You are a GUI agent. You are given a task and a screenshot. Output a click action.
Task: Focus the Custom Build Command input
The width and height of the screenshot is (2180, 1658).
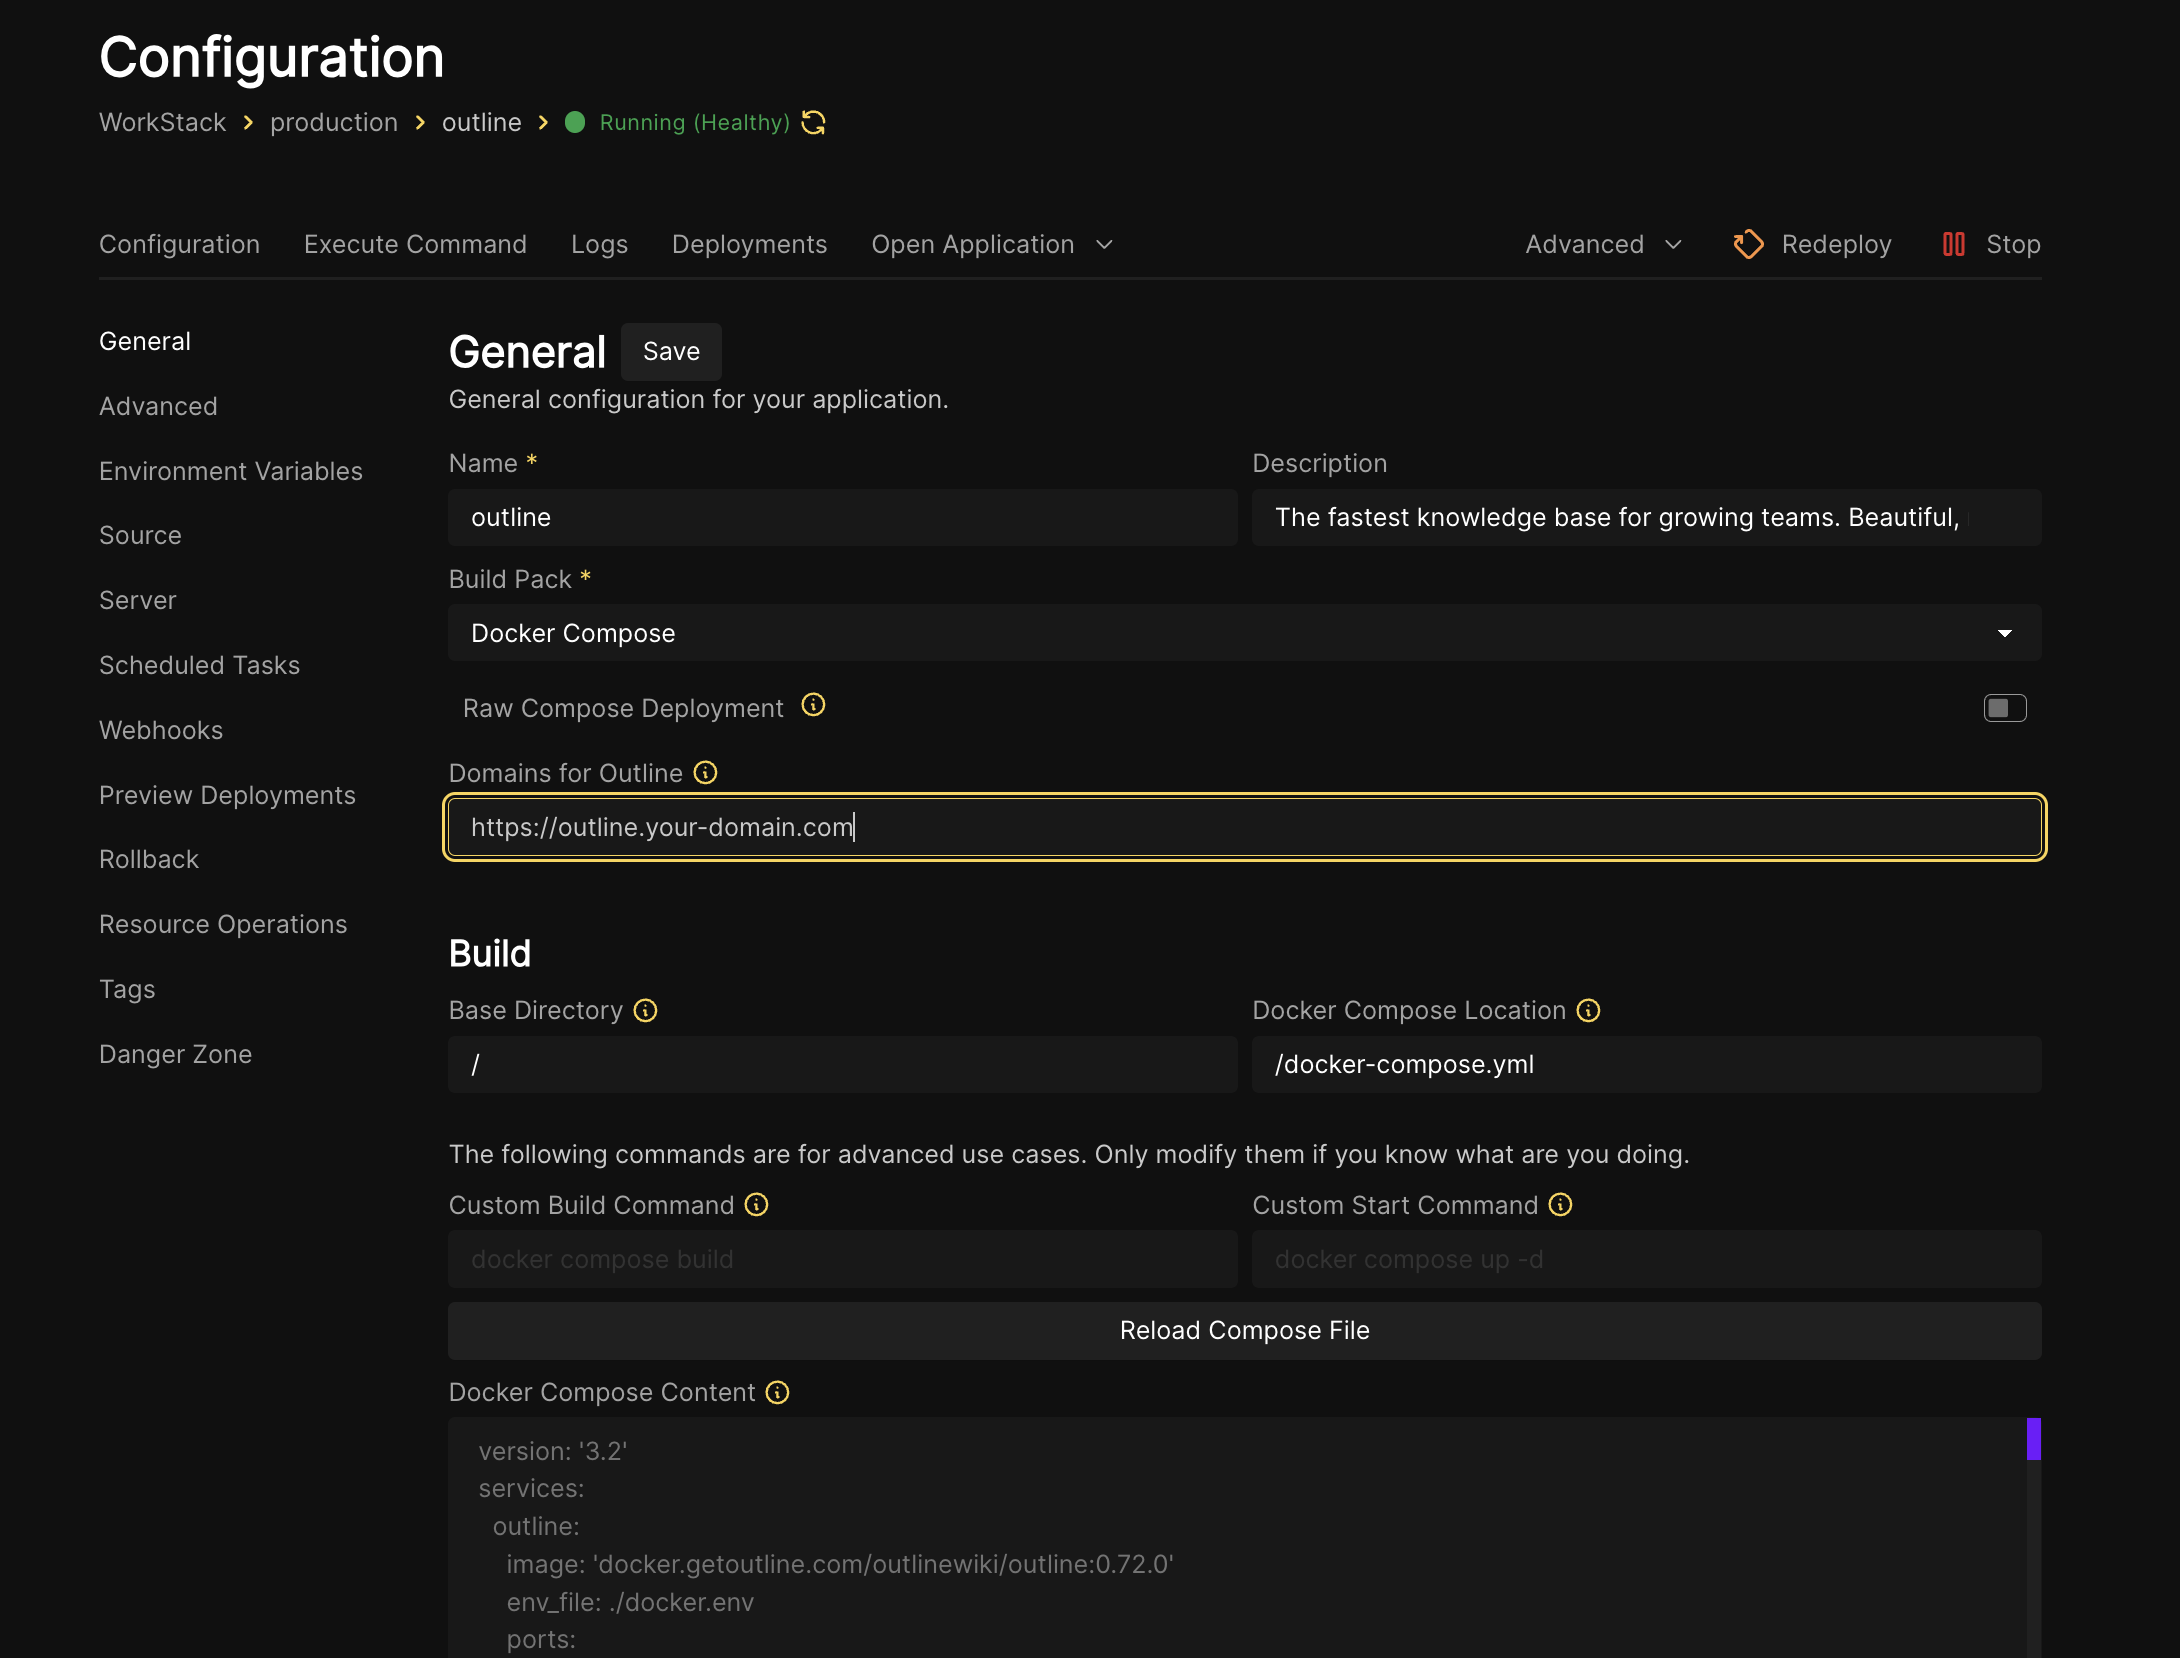coord(843,1260)
